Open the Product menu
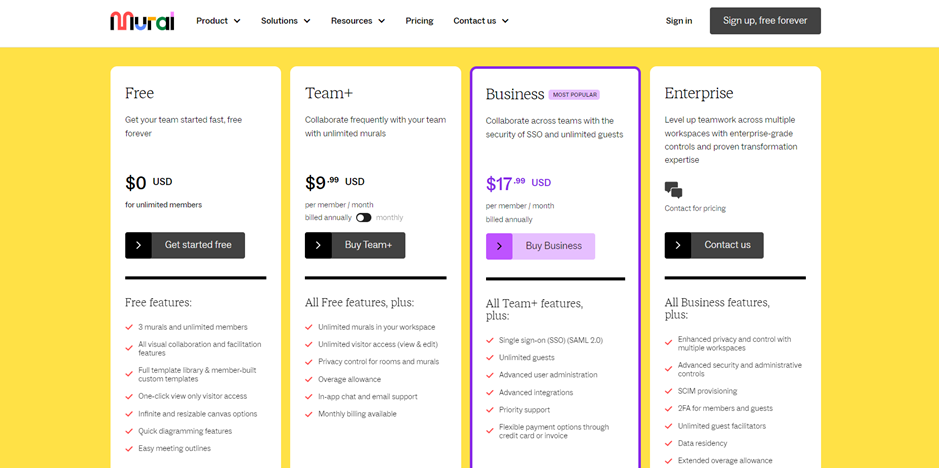The image size is (939, 468). (219, 21)
